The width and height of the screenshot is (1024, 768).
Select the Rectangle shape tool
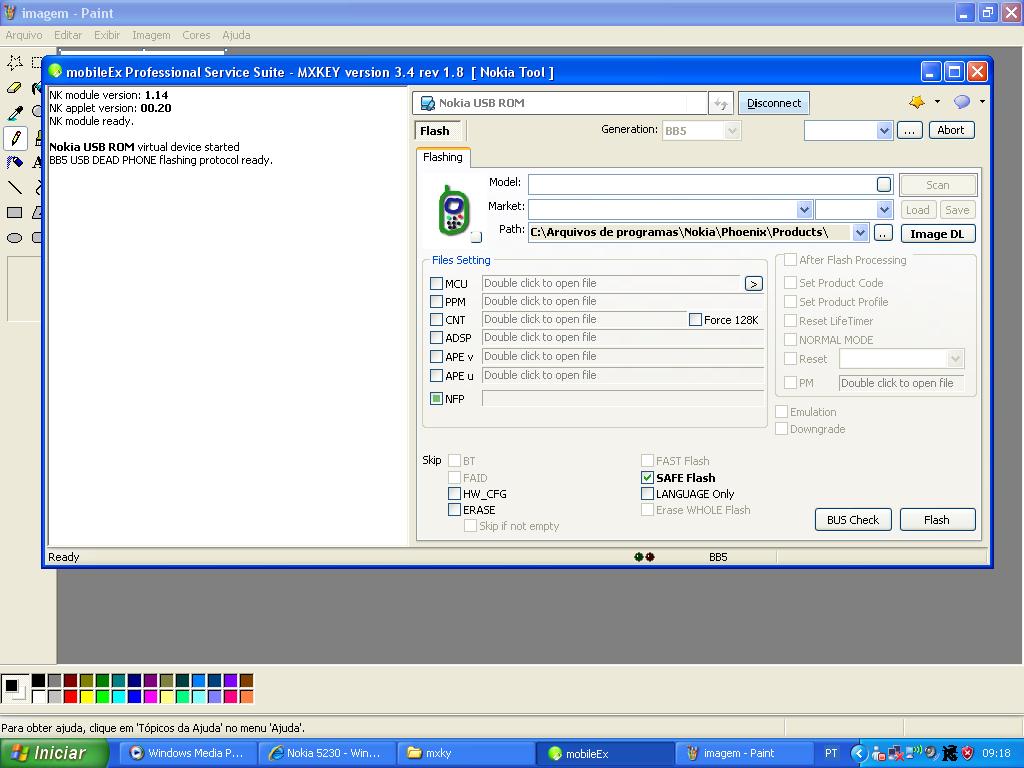[15, 212]
